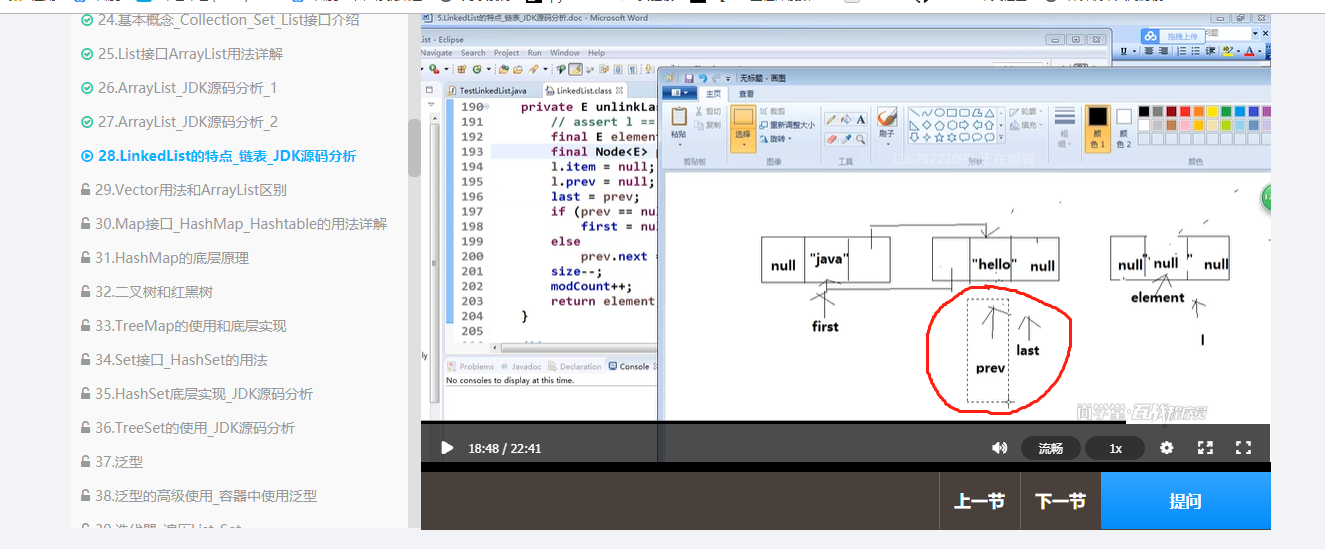This screenshot has height=549, width=1325.
Task: Enter web-page fullscreen mode
Action: pyautogui.click(x=1205, y=448)
